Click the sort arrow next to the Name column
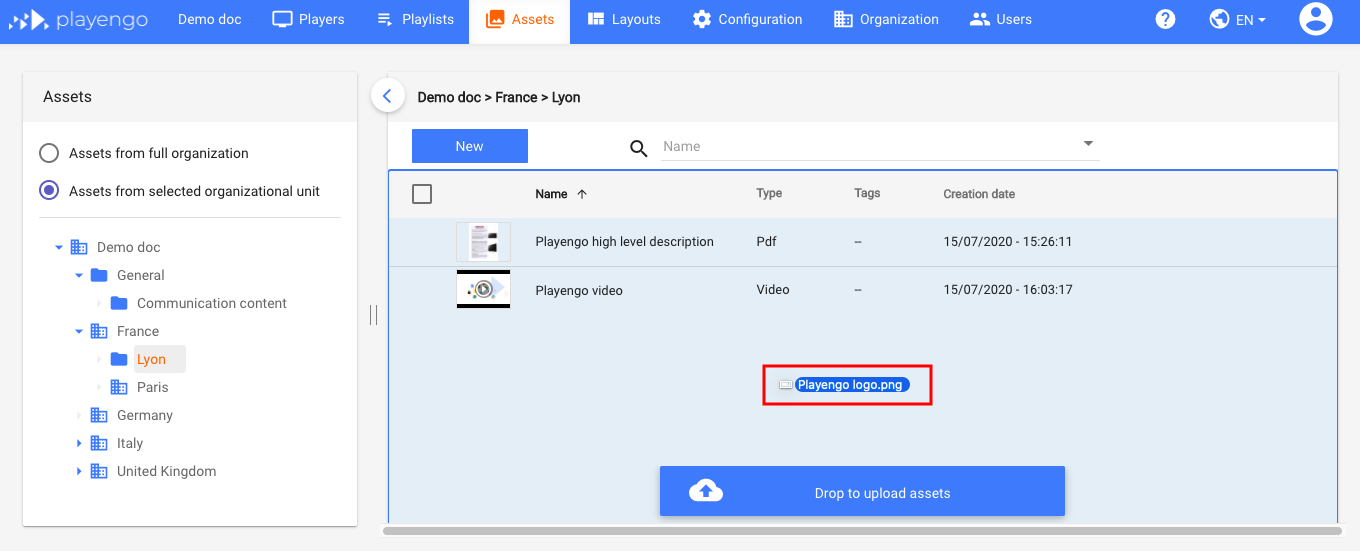This screenshot has height=551, width=1360. tap(582, 194)
